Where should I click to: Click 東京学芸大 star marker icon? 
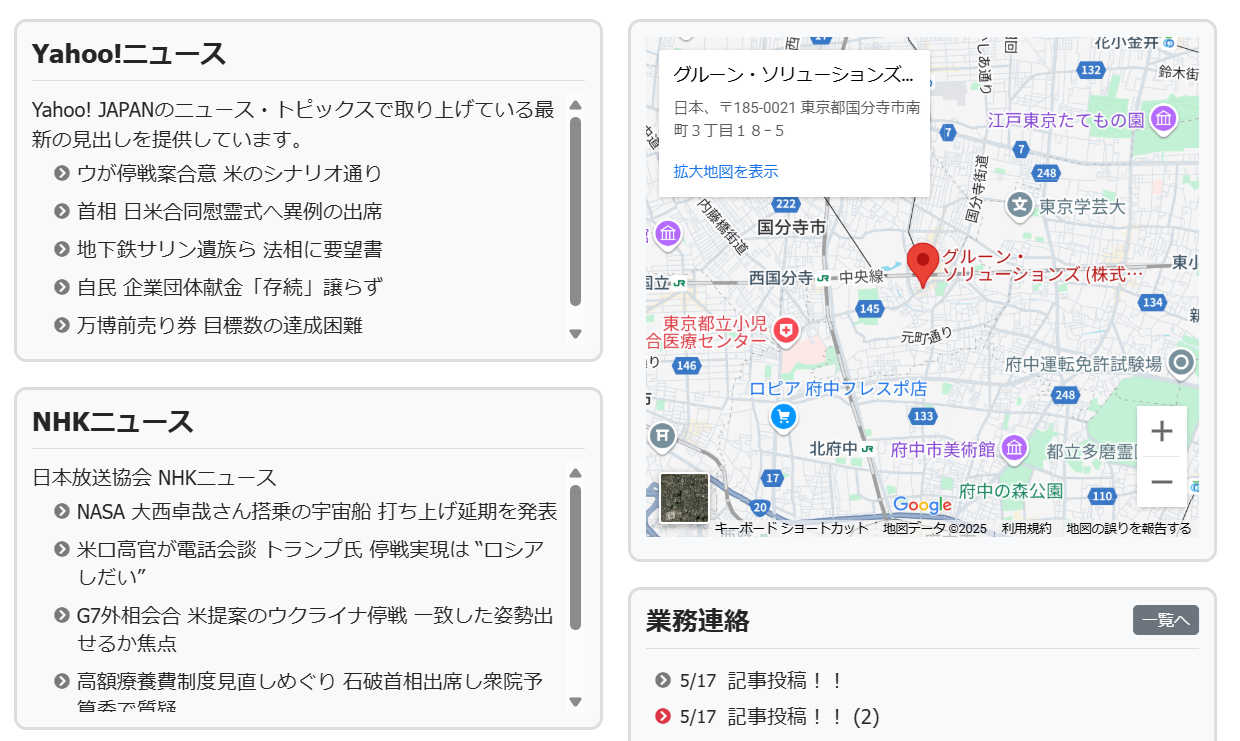pyautogui.click(x=1019, y=206)
